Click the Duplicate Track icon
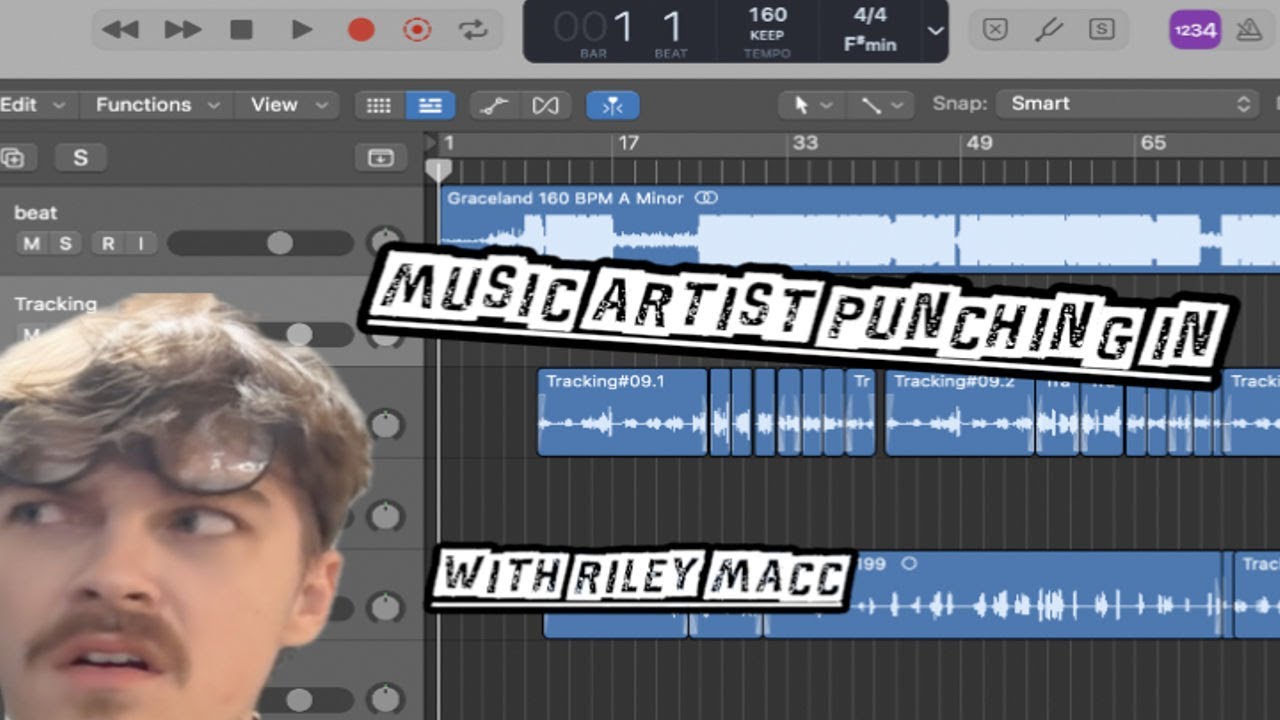The image size is (1280, 720). (14, 157)
